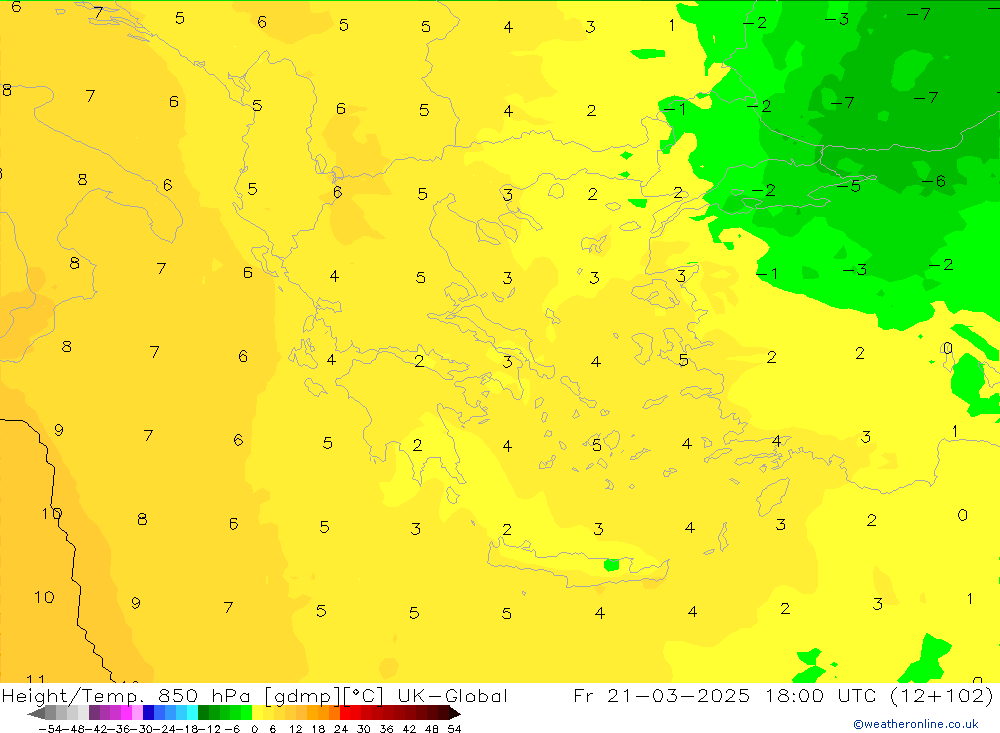Click the UK-Global model name

tap(452, 696)
